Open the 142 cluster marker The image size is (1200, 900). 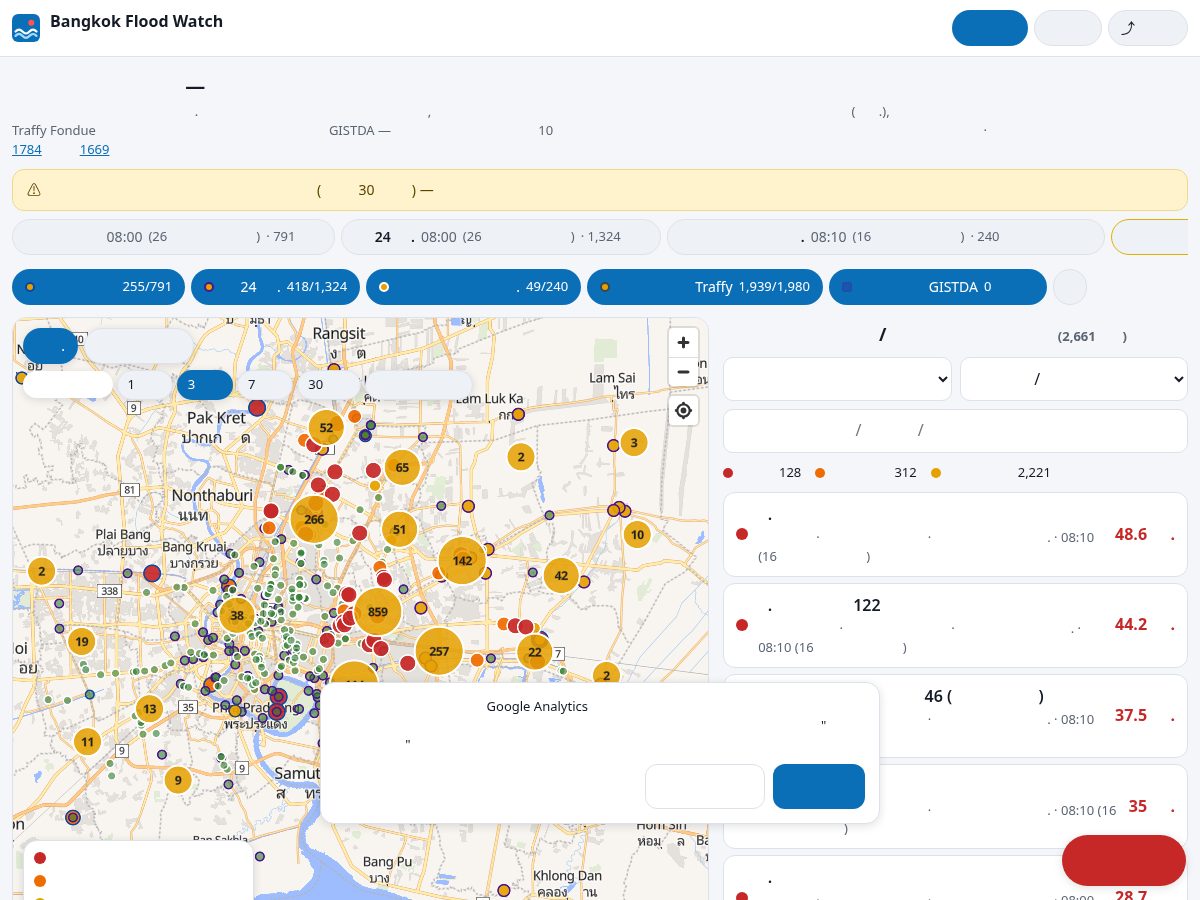tap(462, 561)
